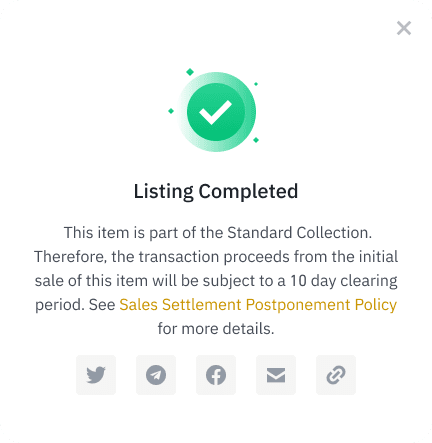Click the green sparkle left of the checkmark circle
432x443 pixels.
coord(171,111)
